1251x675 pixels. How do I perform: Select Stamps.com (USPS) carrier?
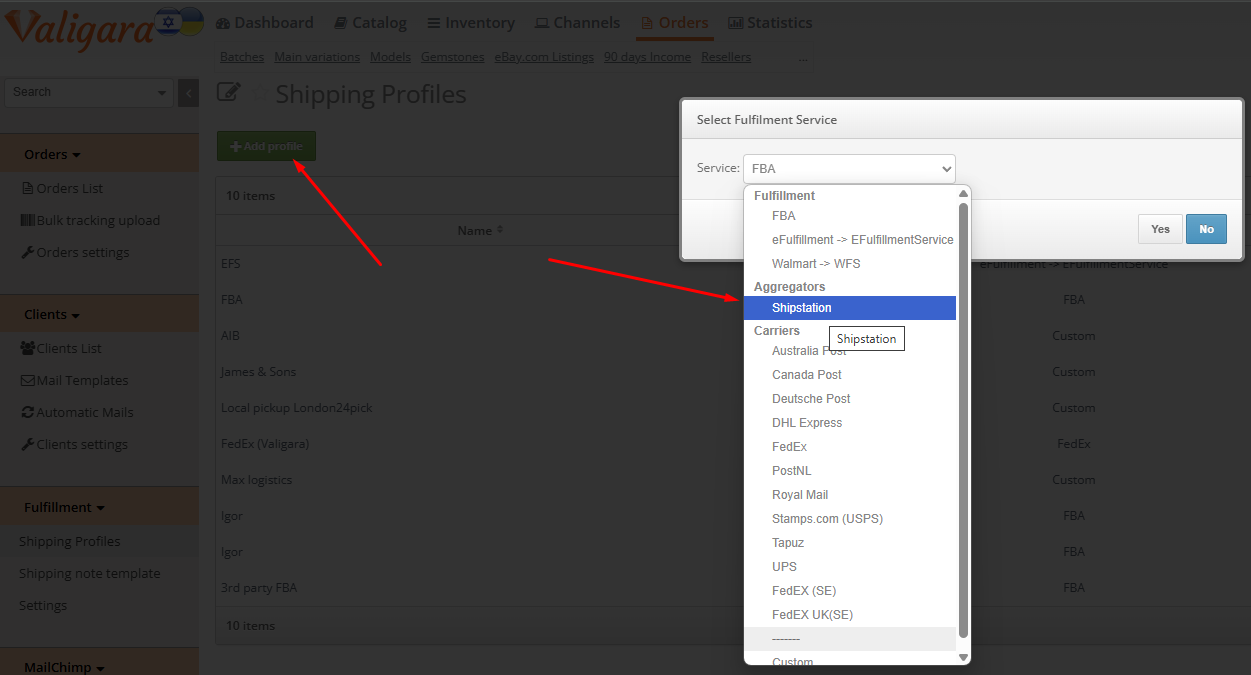tap(850, 519)
